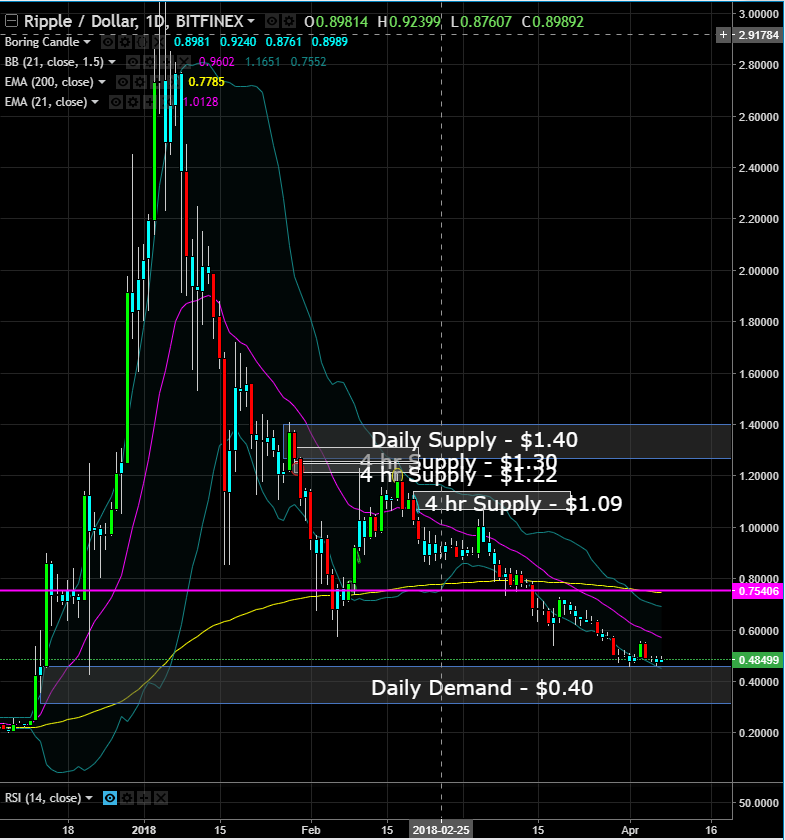Open the Ripple / Dollar symbol dropdown
The image size is (785, 840).
point(251,21)
